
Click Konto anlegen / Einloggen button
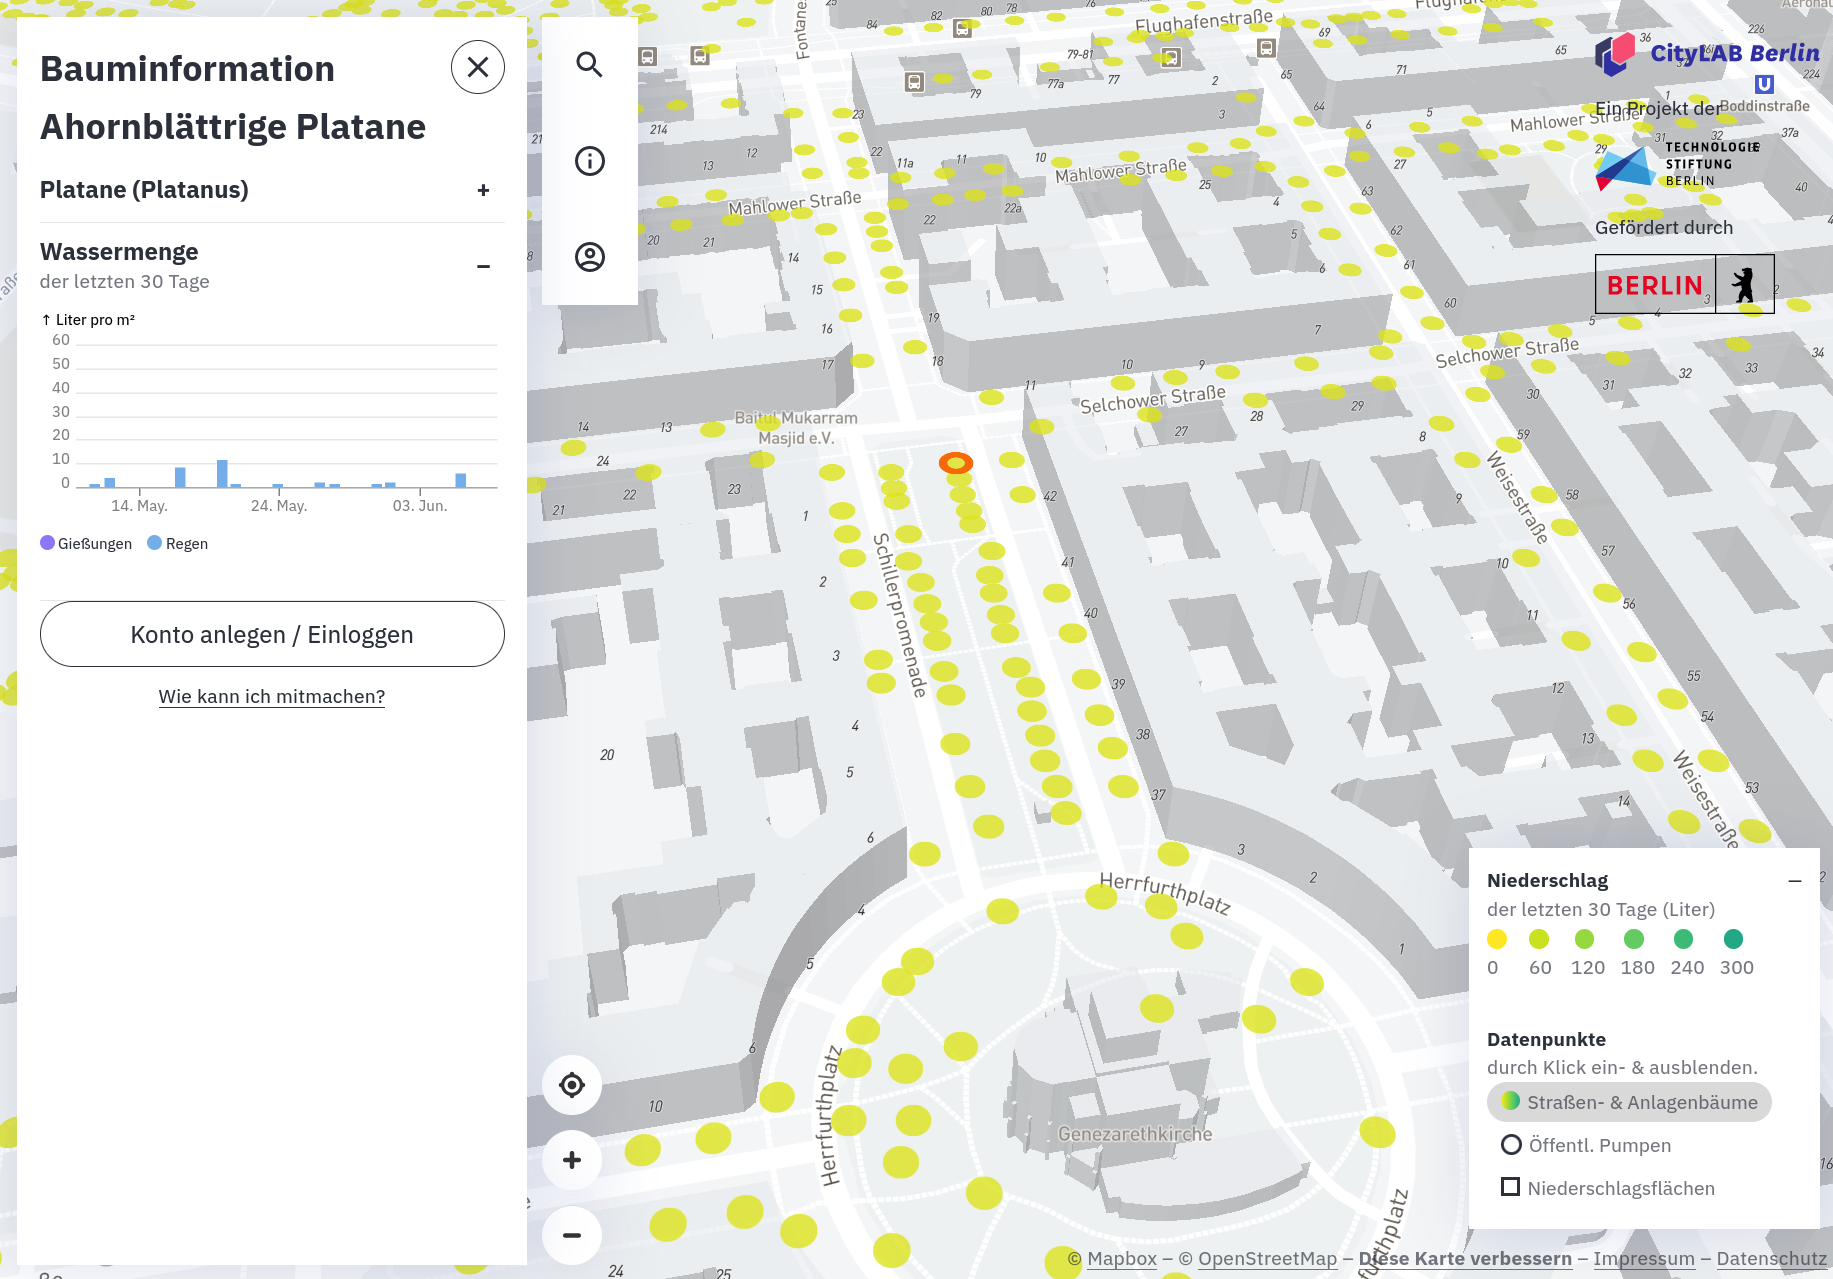coord(272,634)
